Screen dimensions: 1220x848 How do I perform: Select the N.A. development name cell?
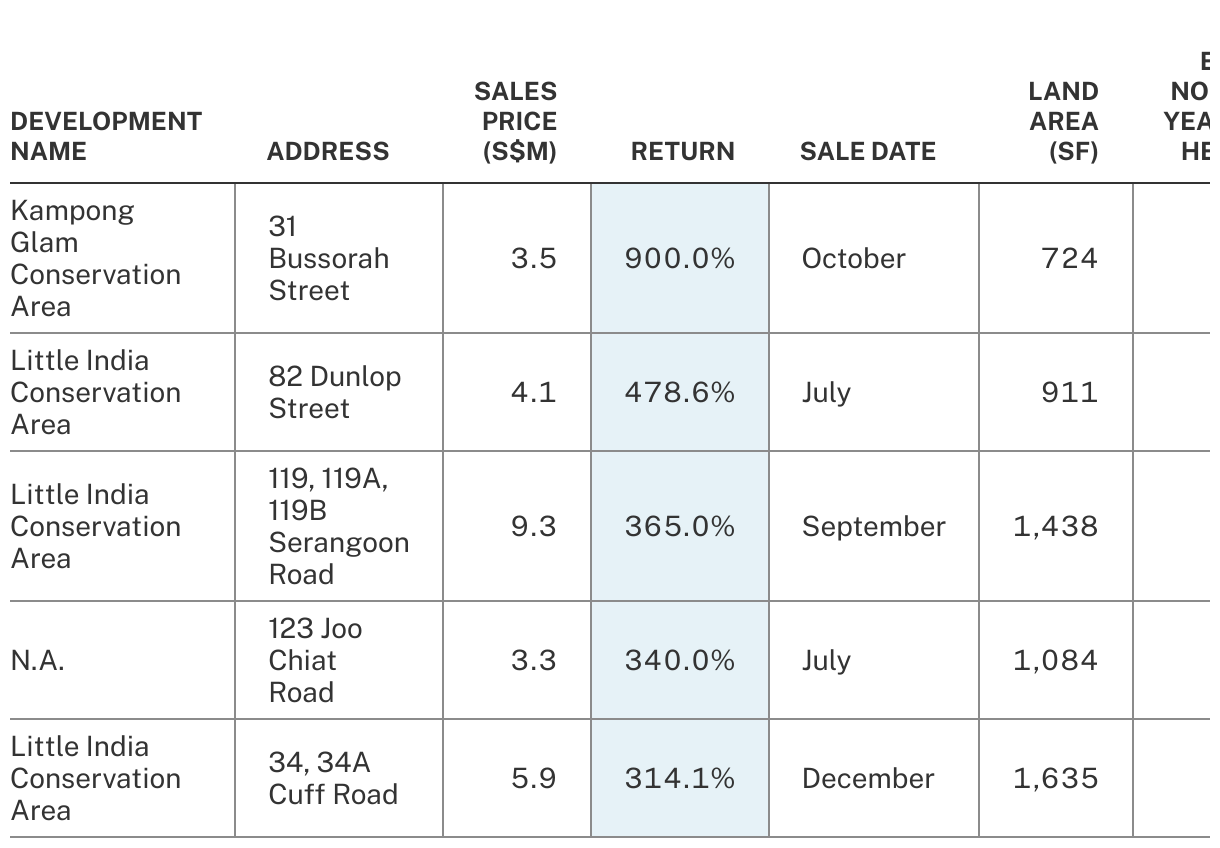(x=38, y=660)
